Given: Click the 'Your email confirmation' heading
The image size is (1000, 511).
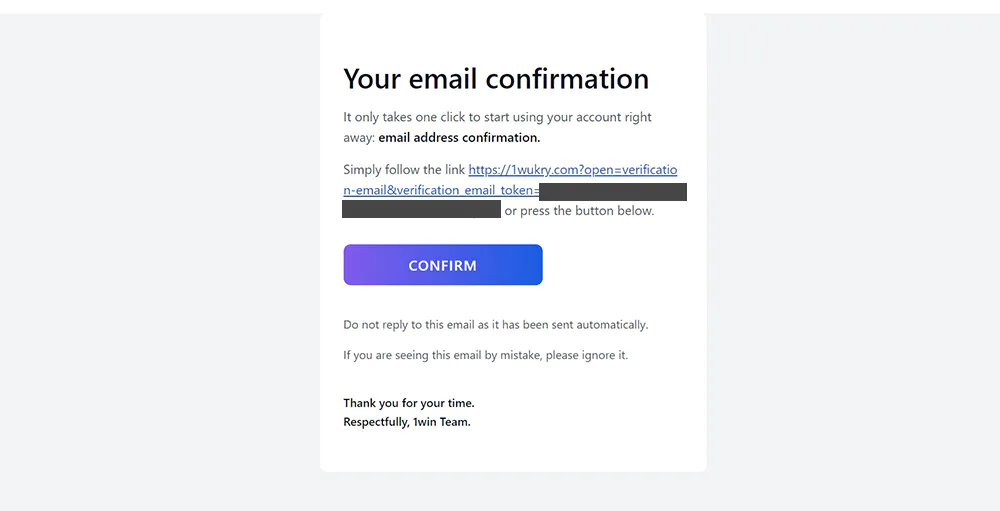Looking at the screenshot, I should [x=496, y=78].
